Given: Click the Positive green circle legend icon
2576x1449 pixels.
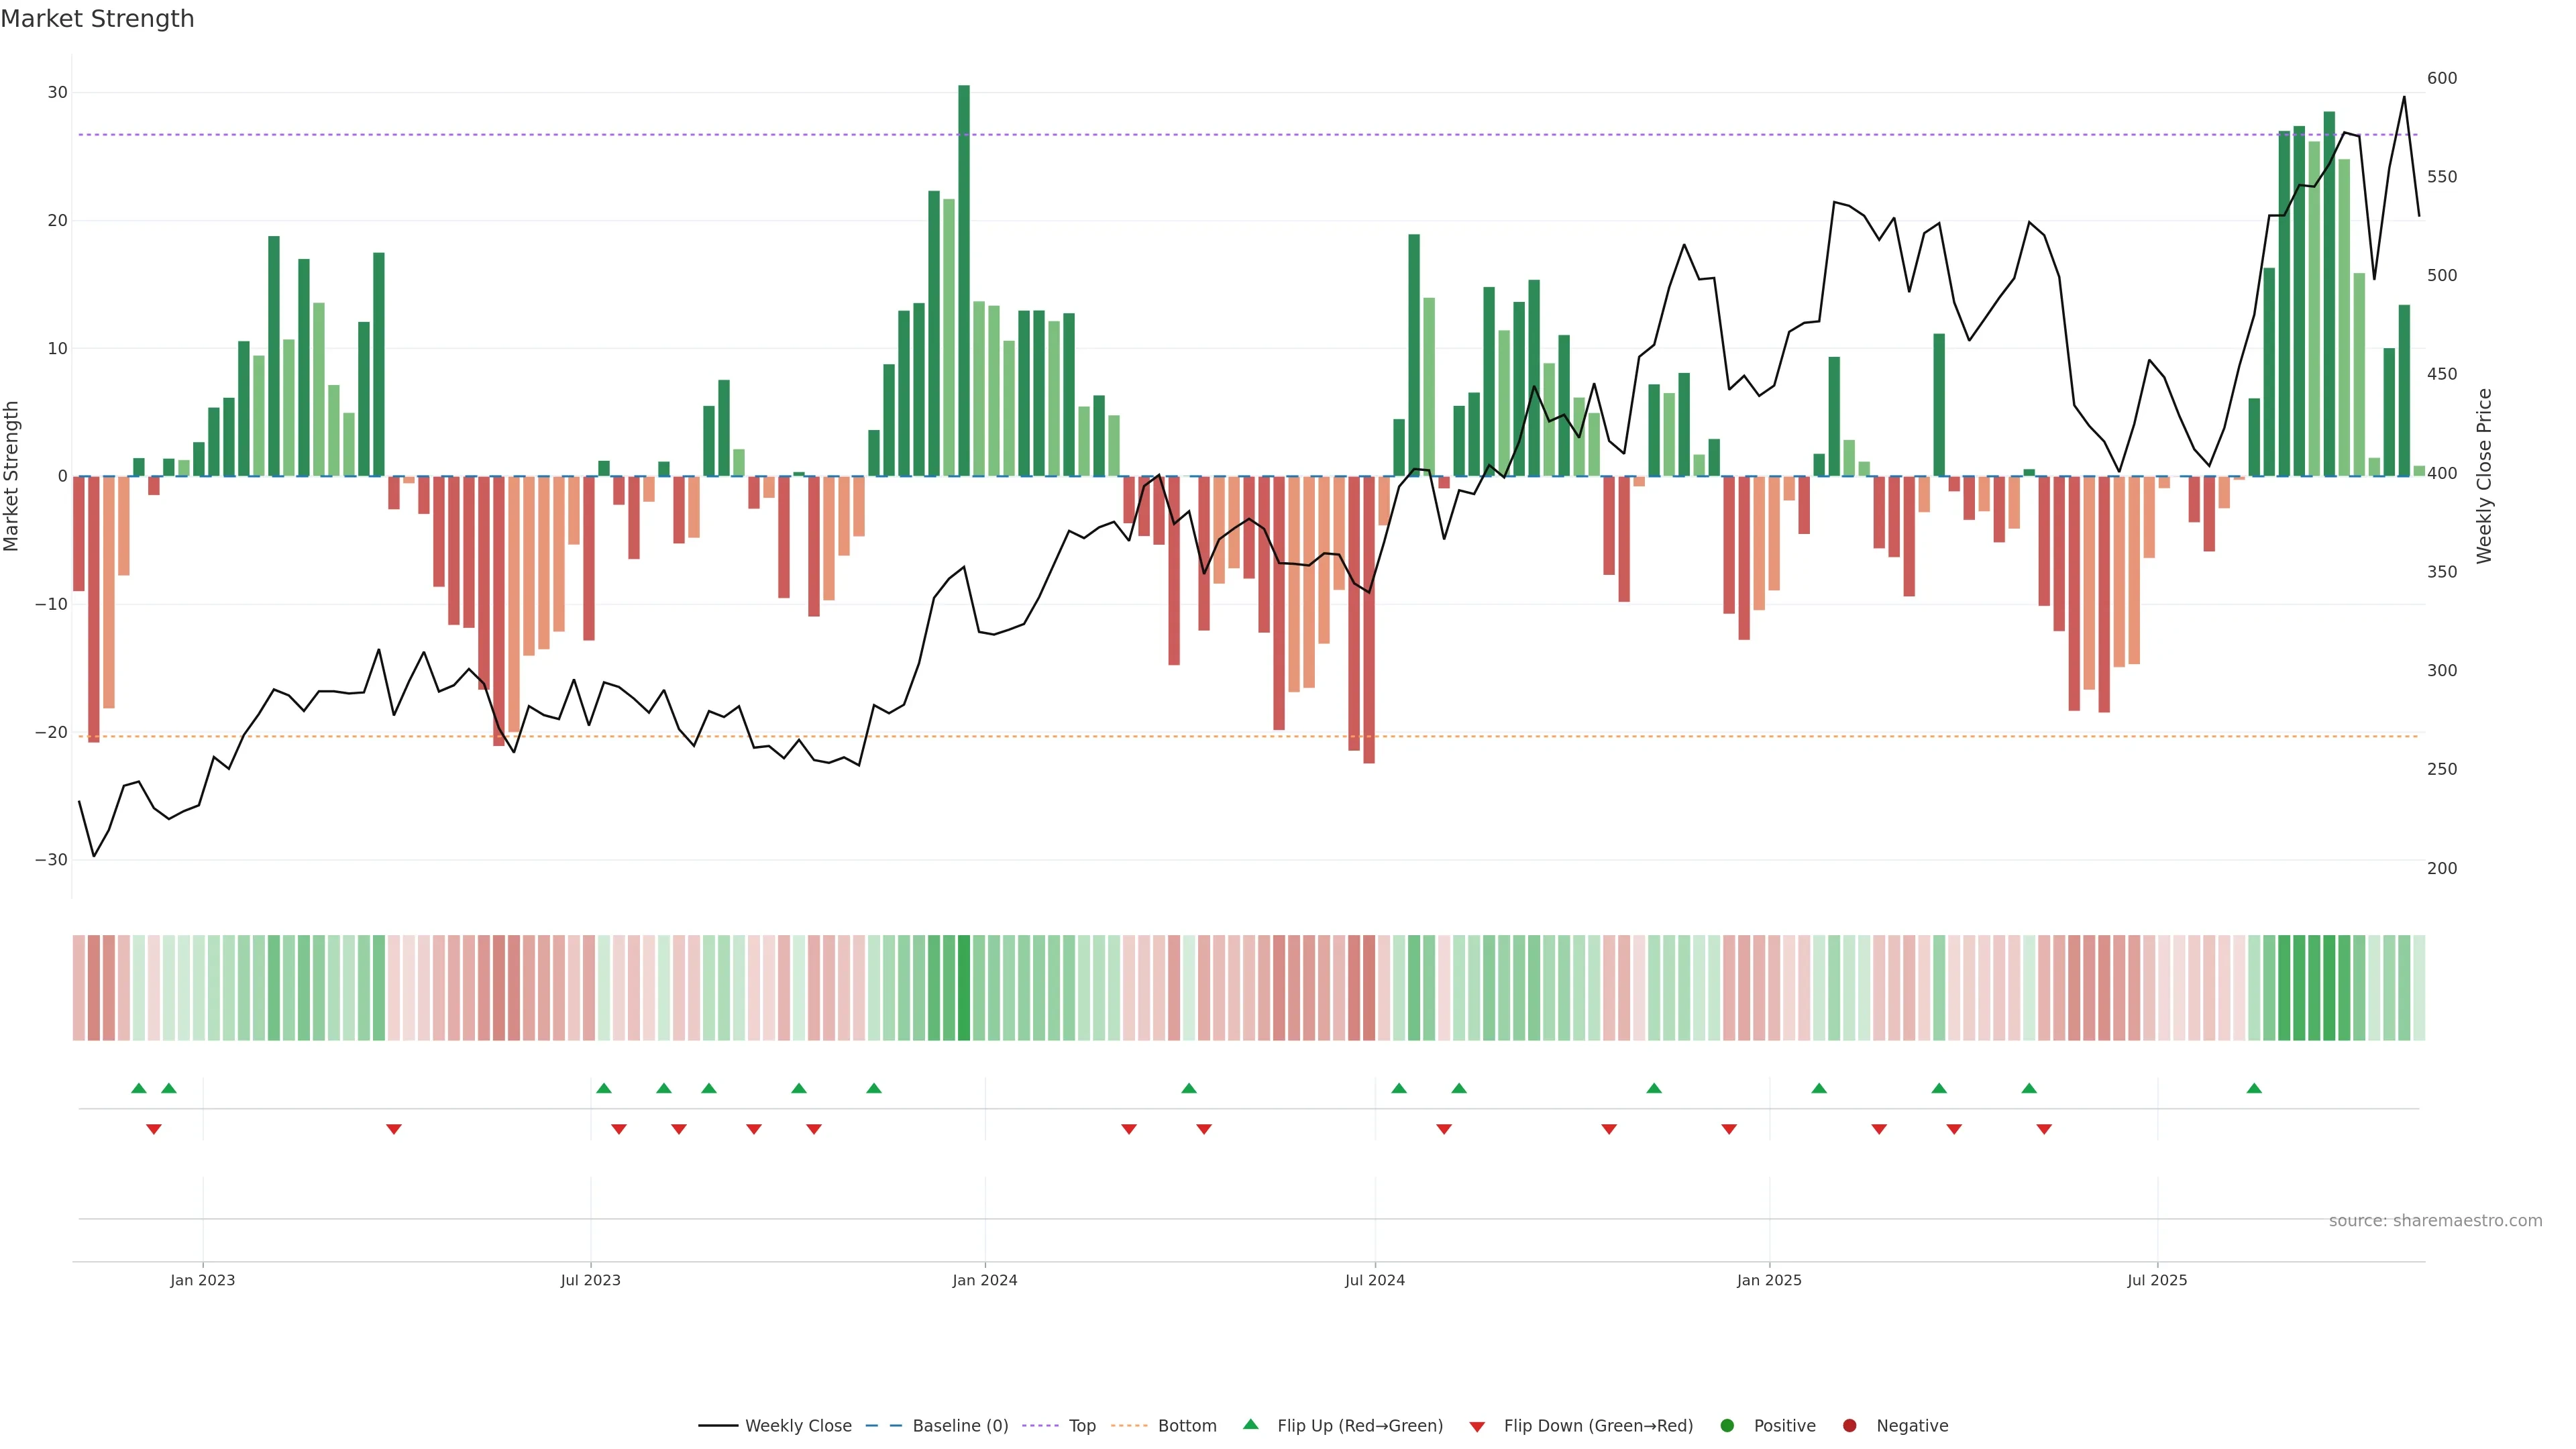Looking at the screenshot, I should (1727, 1426).
